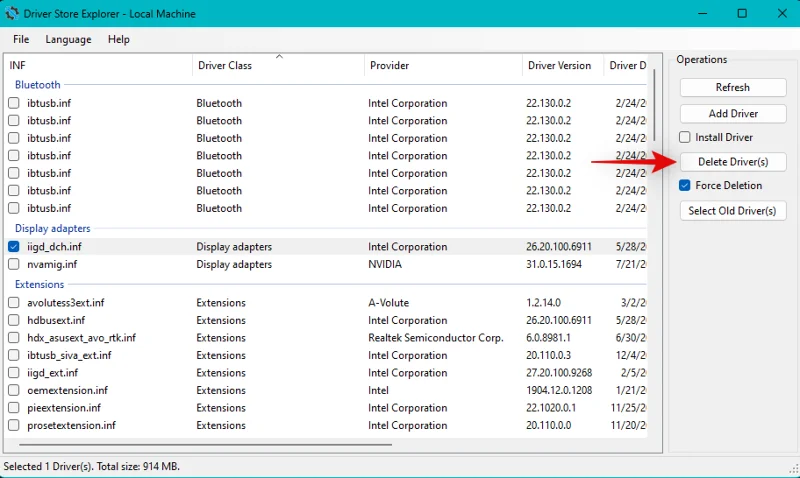Open the File menu
This screenshot has height=478, width=800.
(x=21, y=39)
